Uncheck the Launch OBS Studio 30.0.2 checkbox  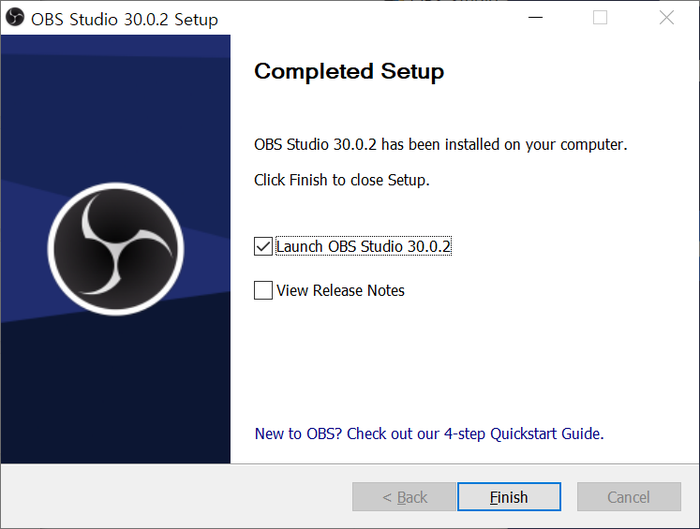click(263, 246)
